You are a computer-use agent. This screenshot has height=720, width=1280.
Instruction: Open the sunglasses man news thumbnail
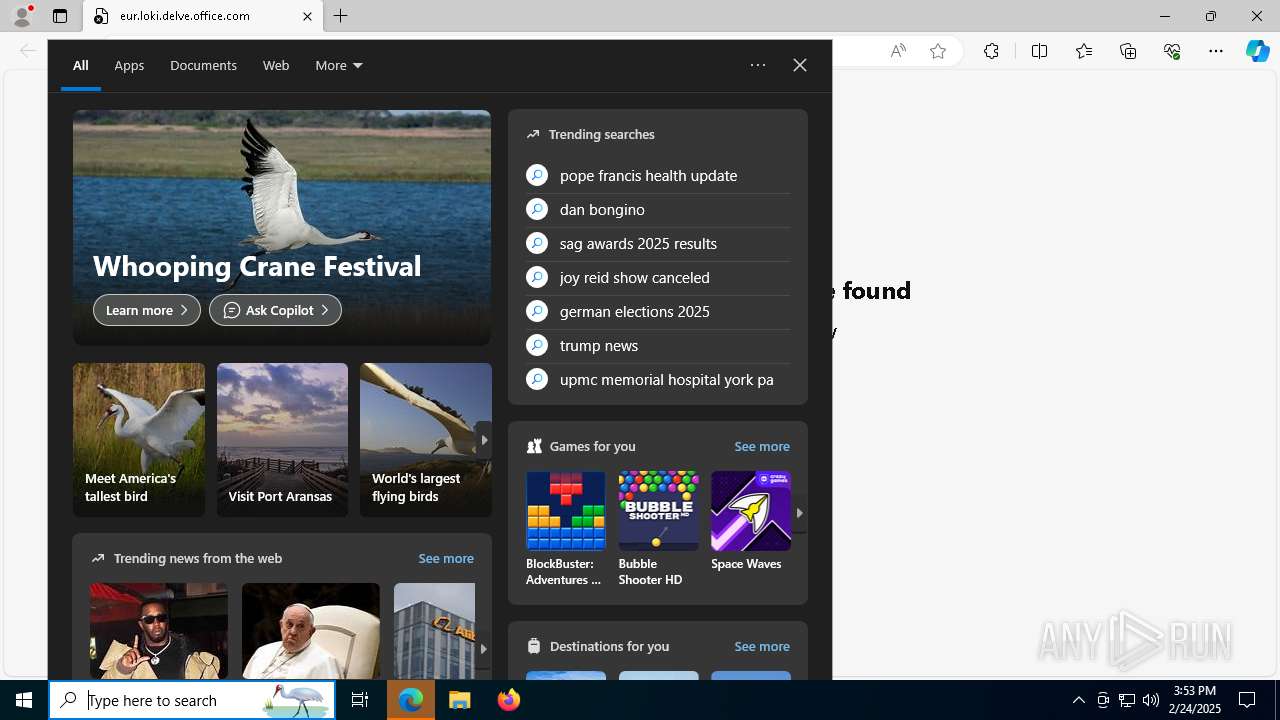pyautogui.click(x=159, y=631)
